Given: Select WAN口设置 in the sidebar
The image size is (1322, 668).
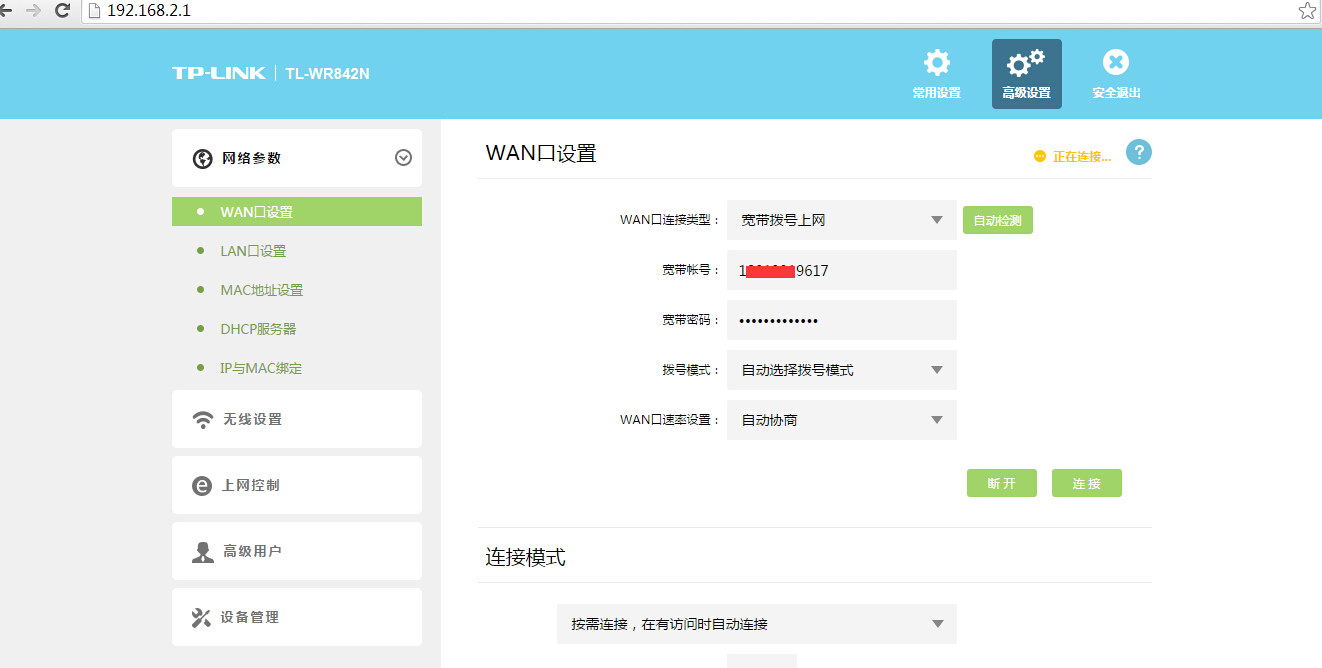Looking at the screenshot, I should pos(297,212).
